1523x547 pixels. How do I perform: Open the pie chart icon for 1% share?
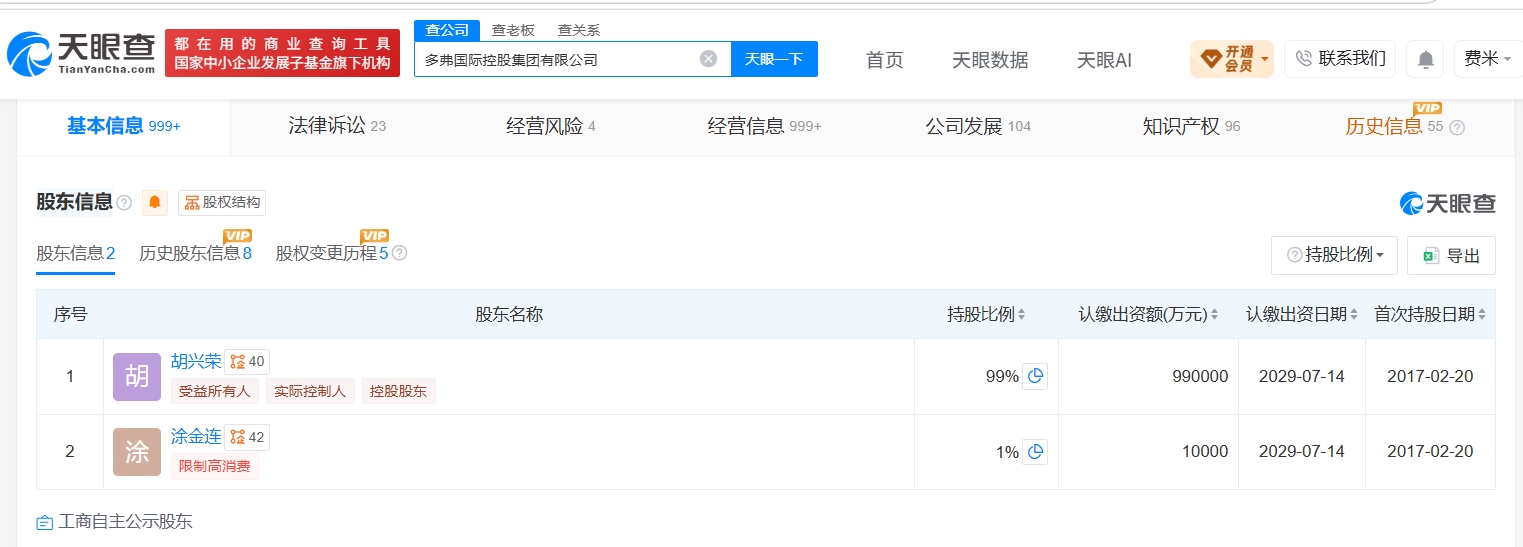(x=1036, y=452)
